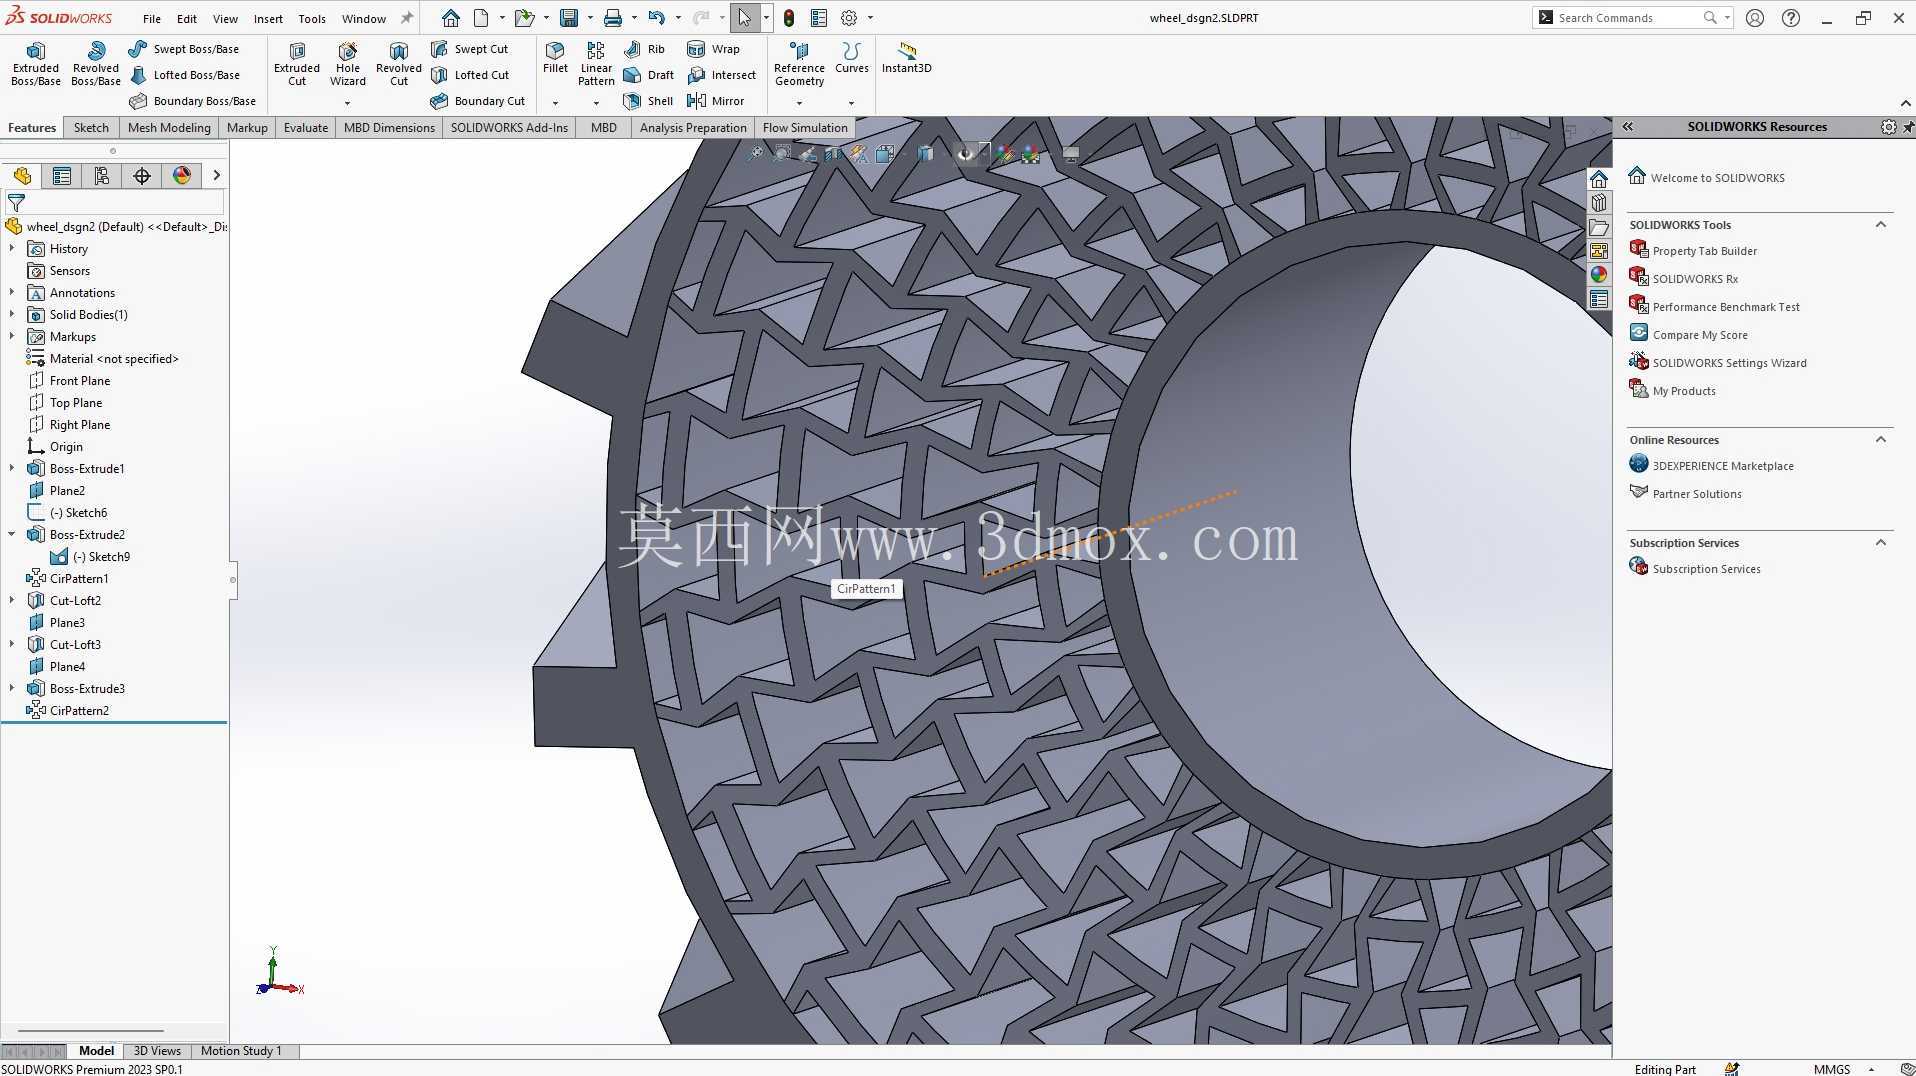Open the Hole Wizard
Viewport: 1916px width, 1076px height.
(x=348, y=64)
